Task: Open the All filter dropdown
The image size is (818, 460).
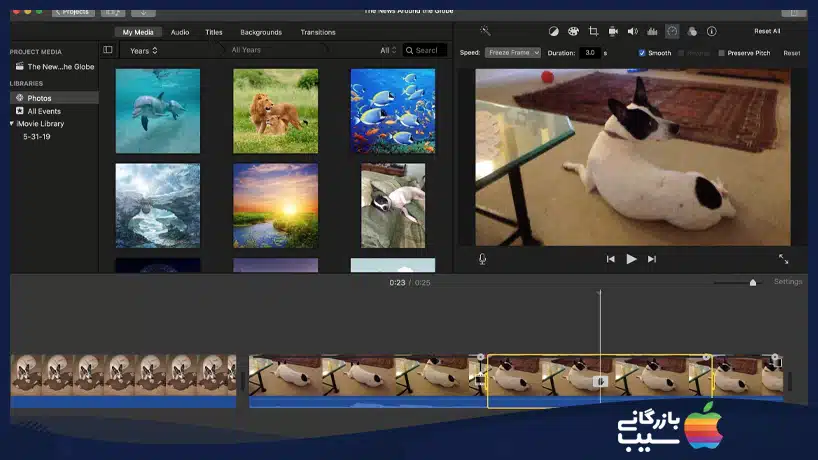Action: tap(388, 50)
